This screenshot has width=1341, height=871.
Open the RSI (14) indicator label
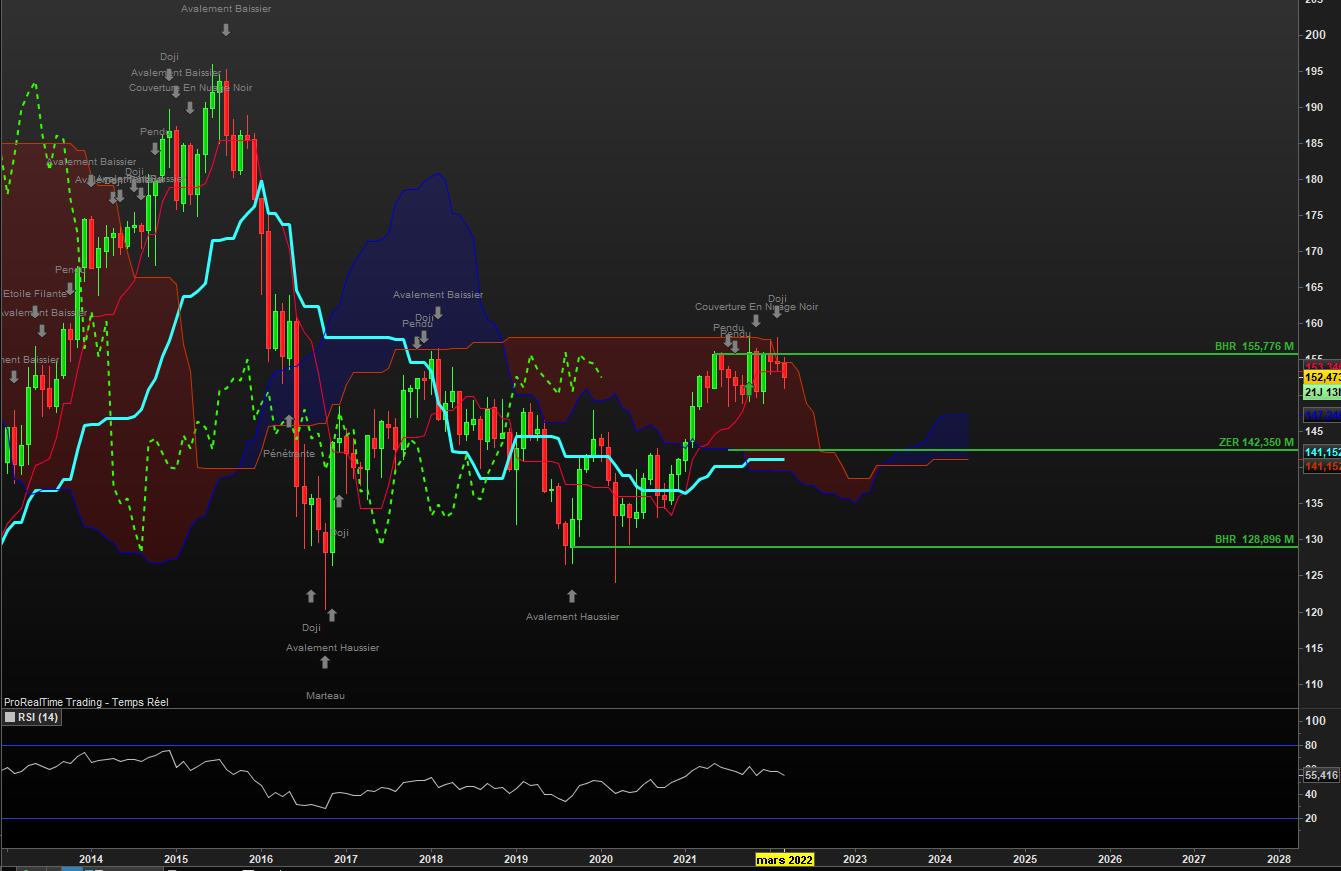(x=38, y=717)
